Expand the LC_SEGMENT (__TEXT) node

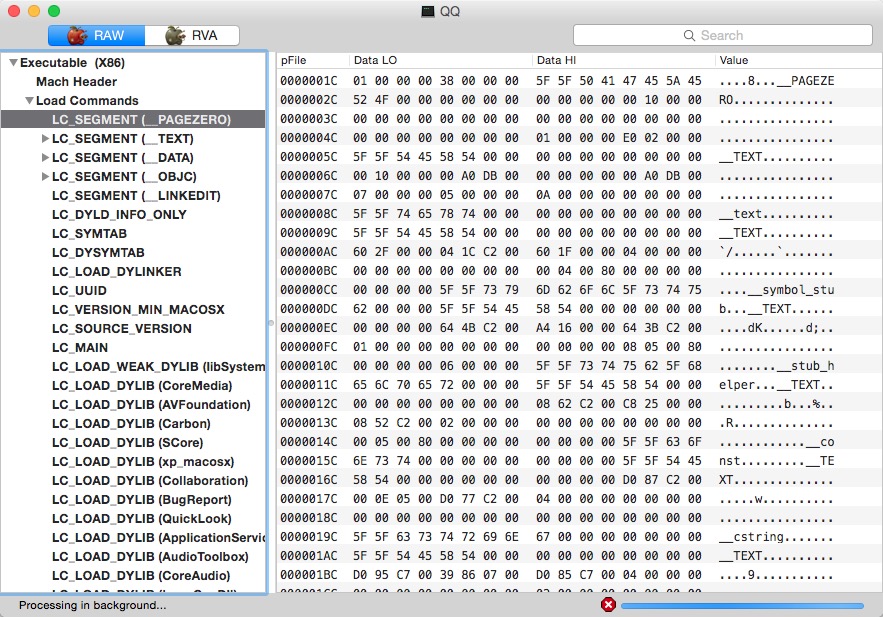click(45, 138)
